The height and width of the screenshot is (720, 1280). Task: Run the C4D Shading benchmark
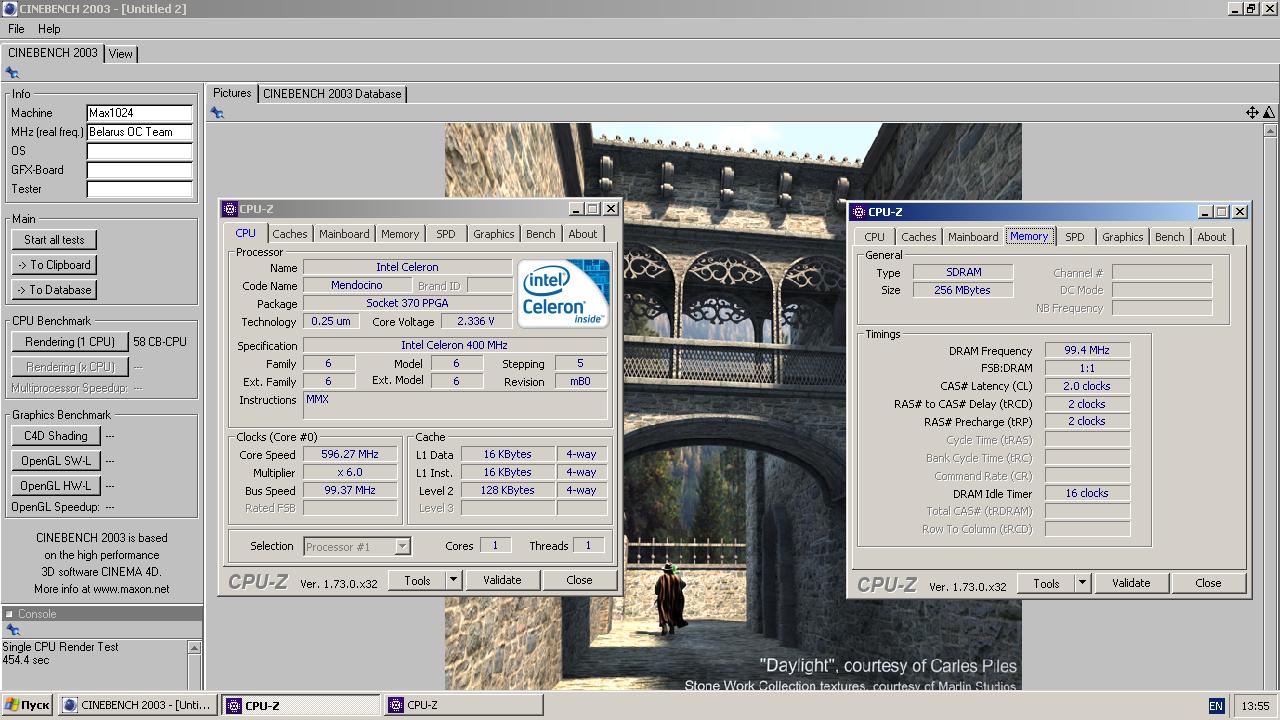(56, 436)
